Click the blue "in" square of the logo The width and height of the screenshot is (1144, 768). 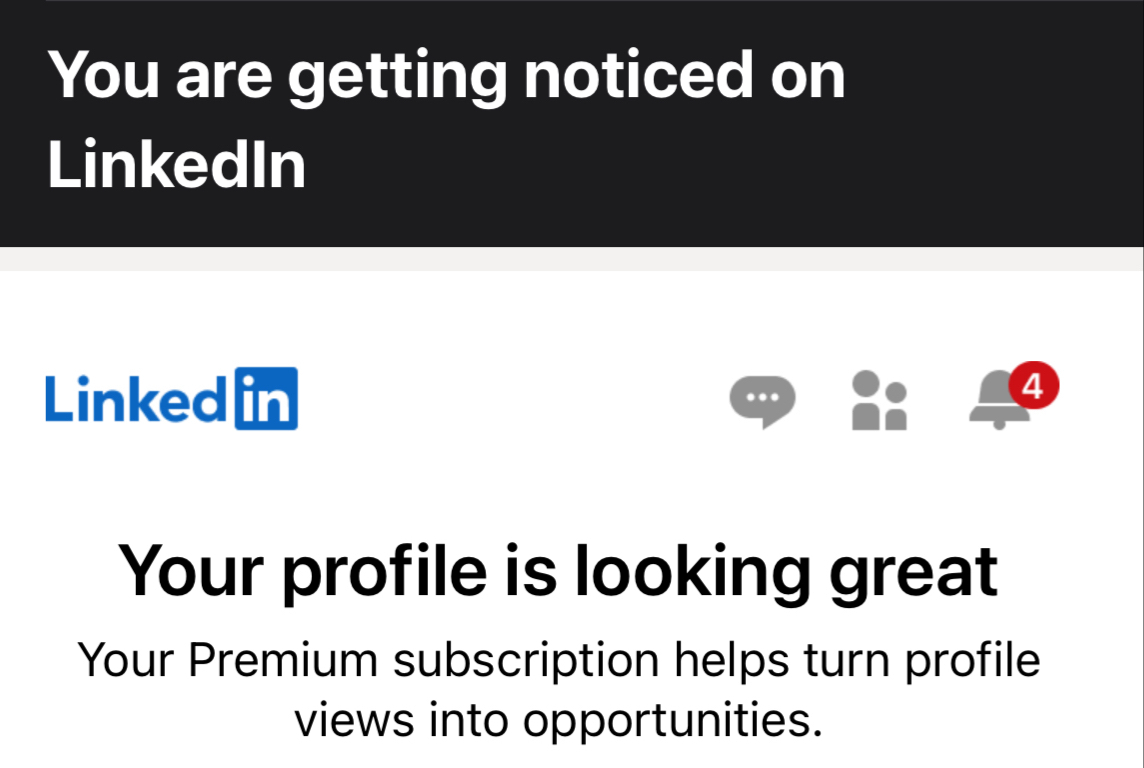click(x=266, y=399)
